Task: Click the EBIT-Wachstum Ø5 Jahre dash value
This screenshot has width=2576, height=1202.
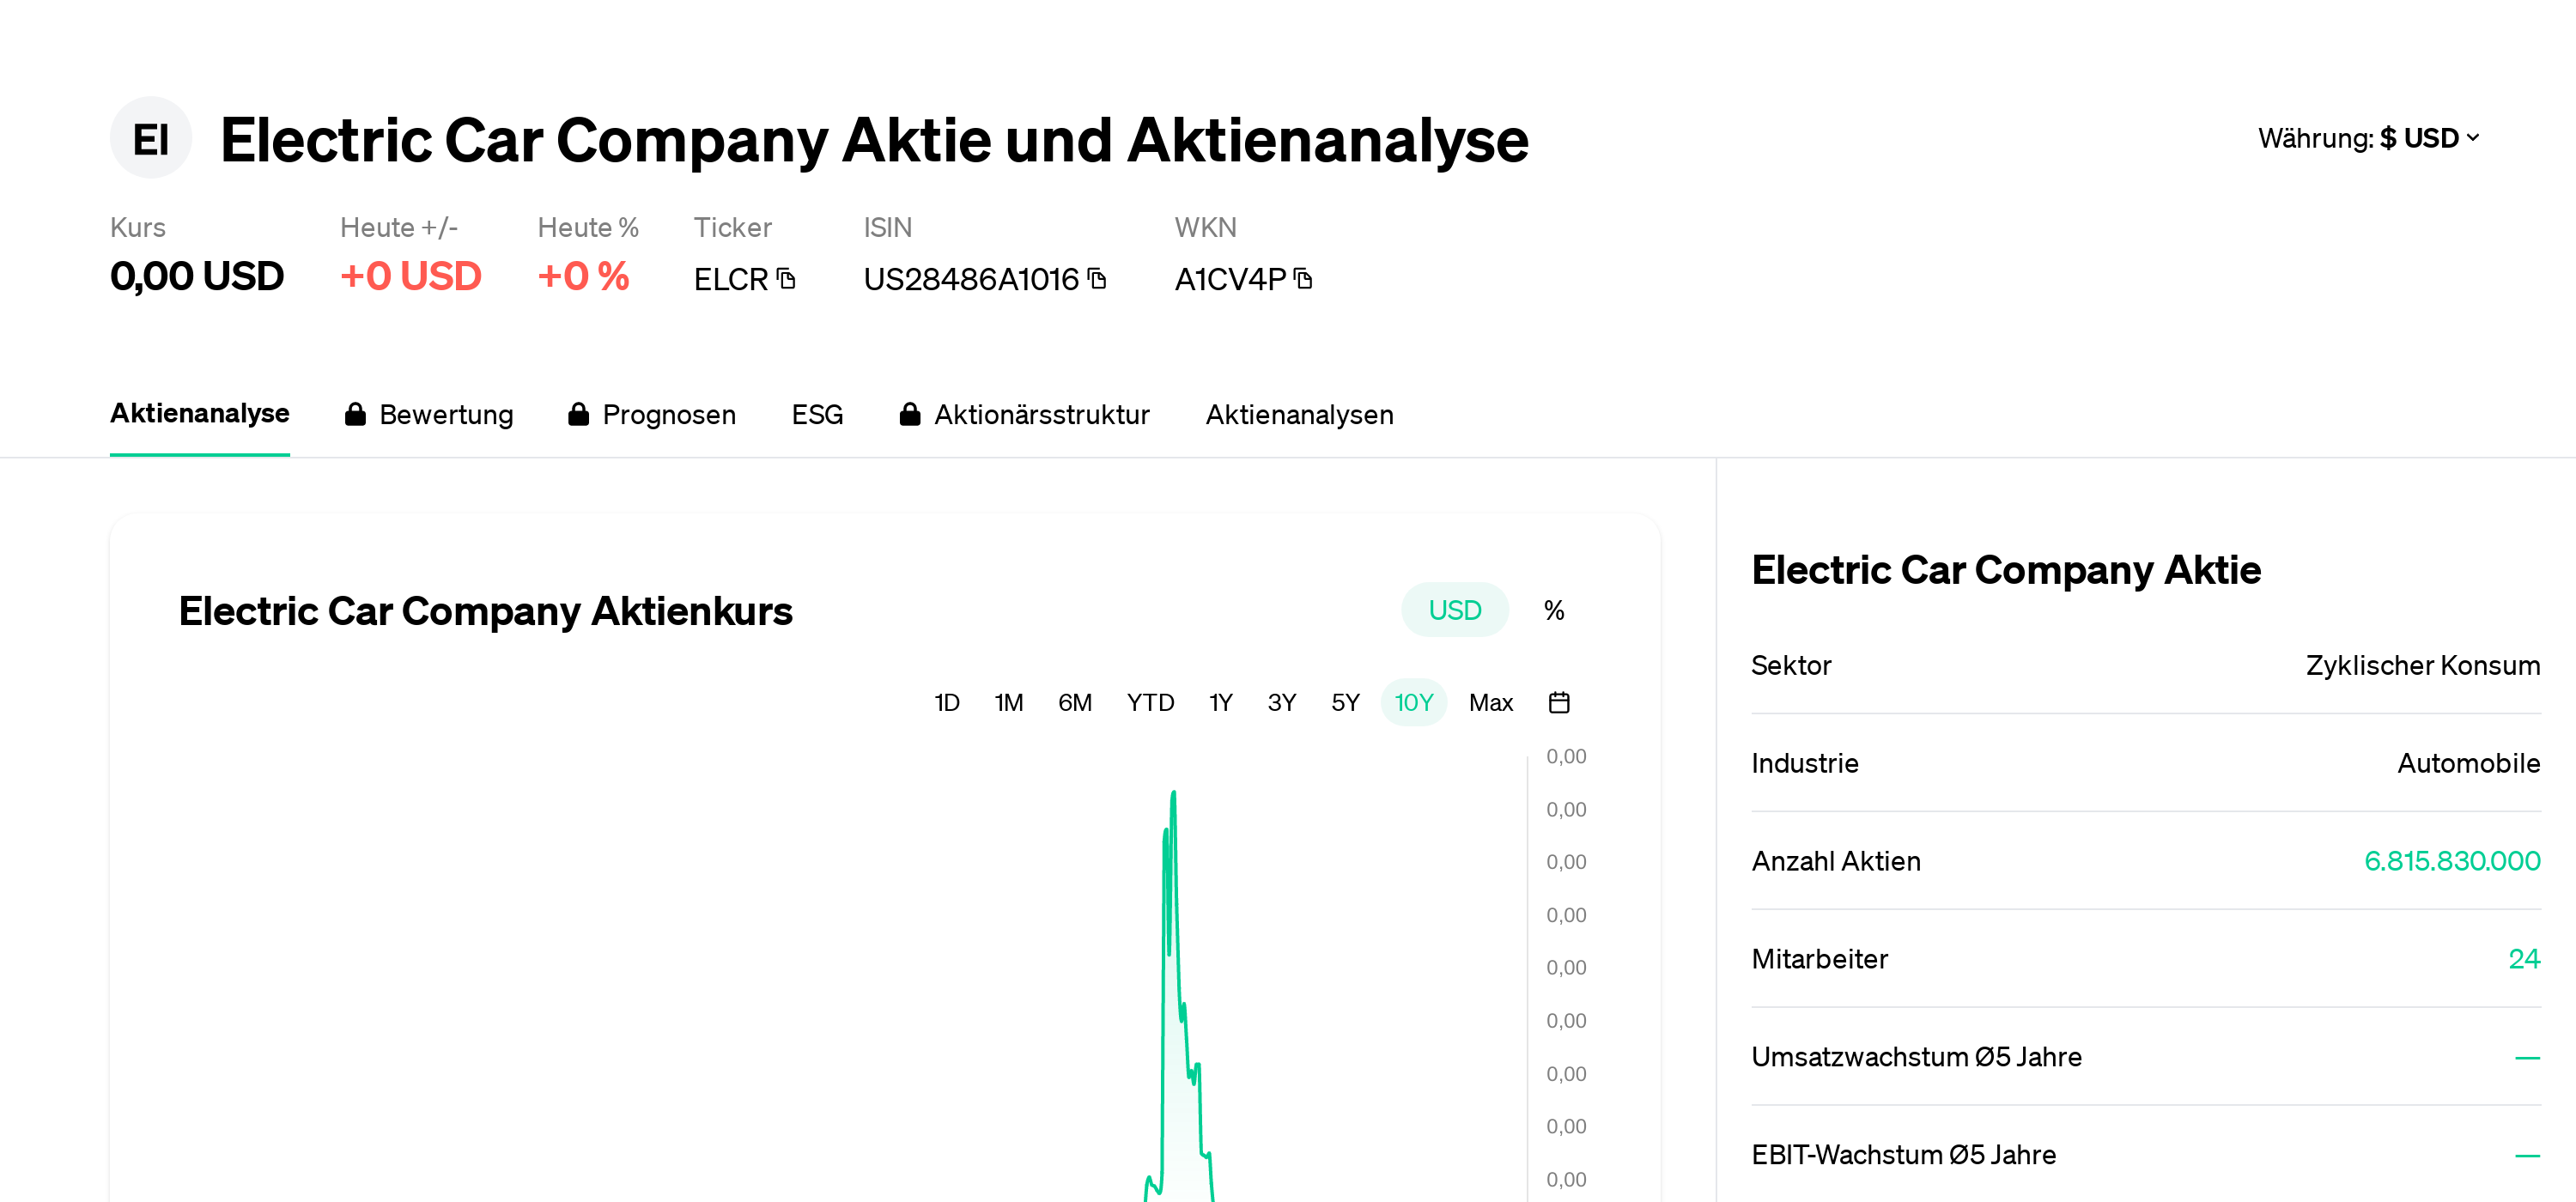Action: [2527, 1155]
